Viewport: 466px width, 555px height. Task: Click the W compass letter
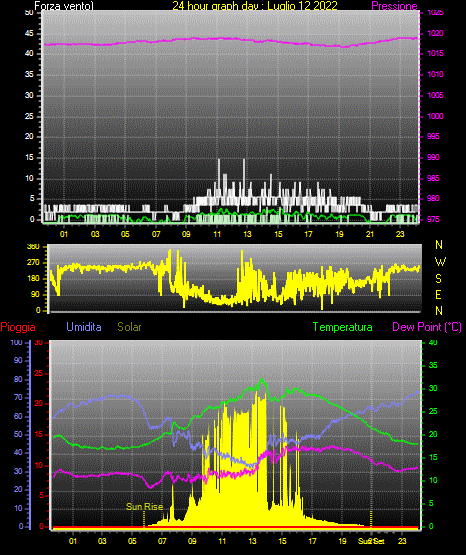pos(440,262)
